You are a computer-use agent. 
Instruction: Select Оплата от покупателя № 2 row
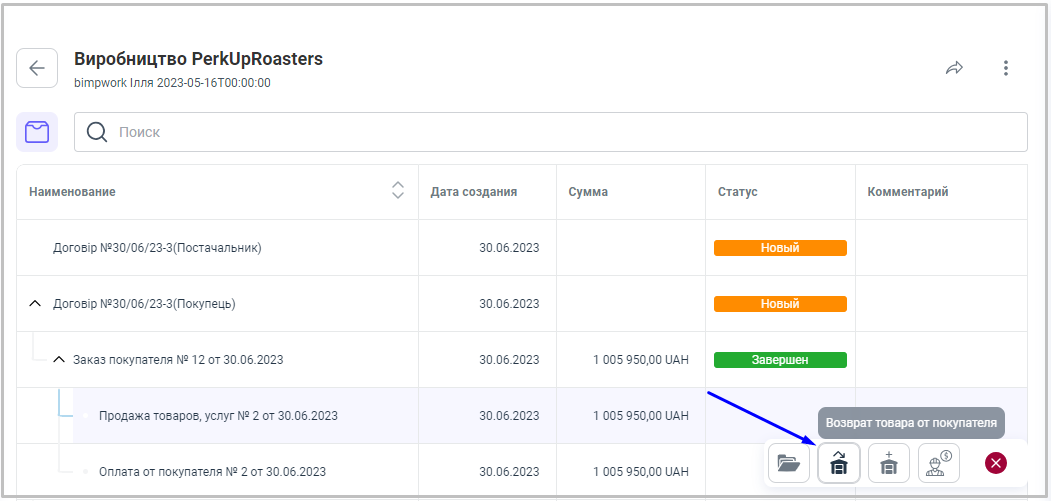212,472
